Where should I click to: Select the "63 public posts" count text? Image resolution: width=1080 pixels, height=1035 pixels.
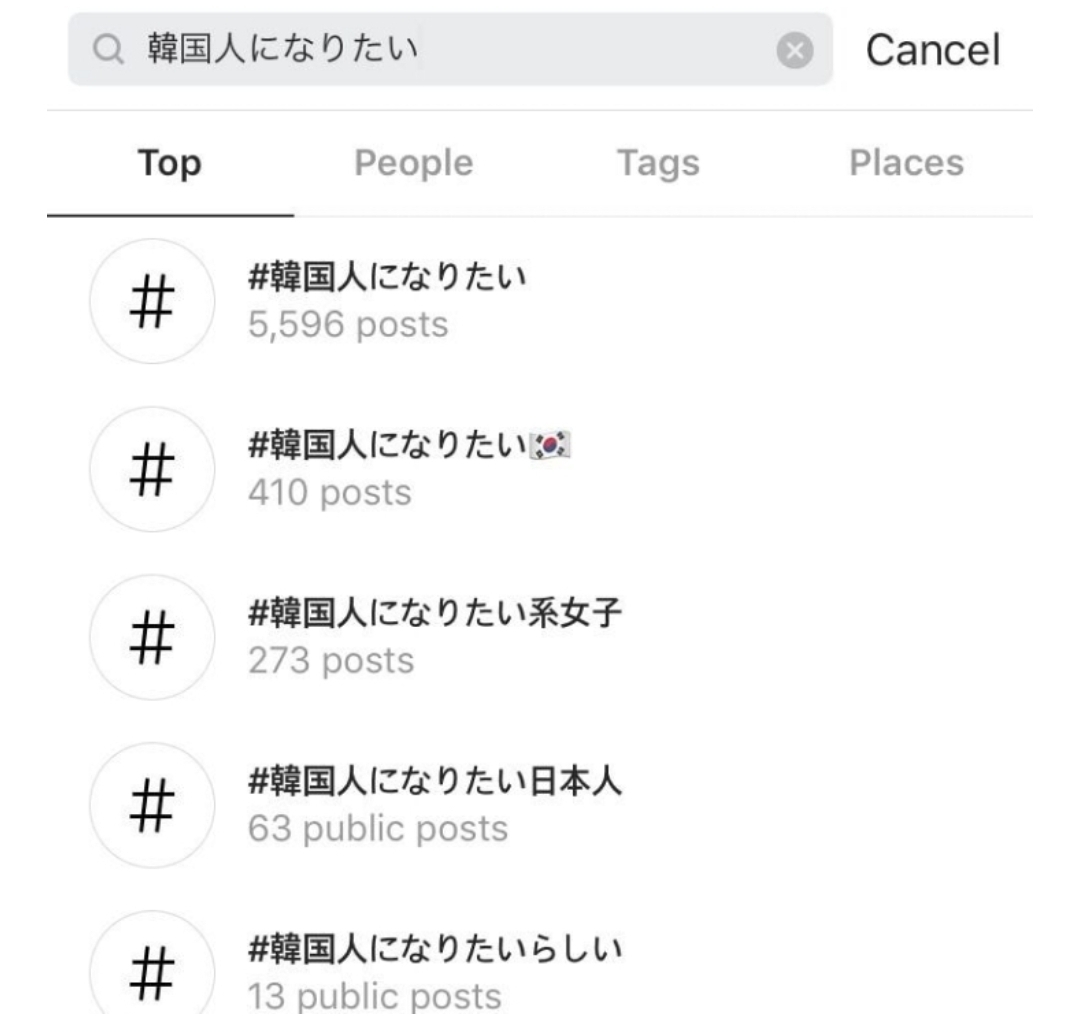click(x=377, y=829)
